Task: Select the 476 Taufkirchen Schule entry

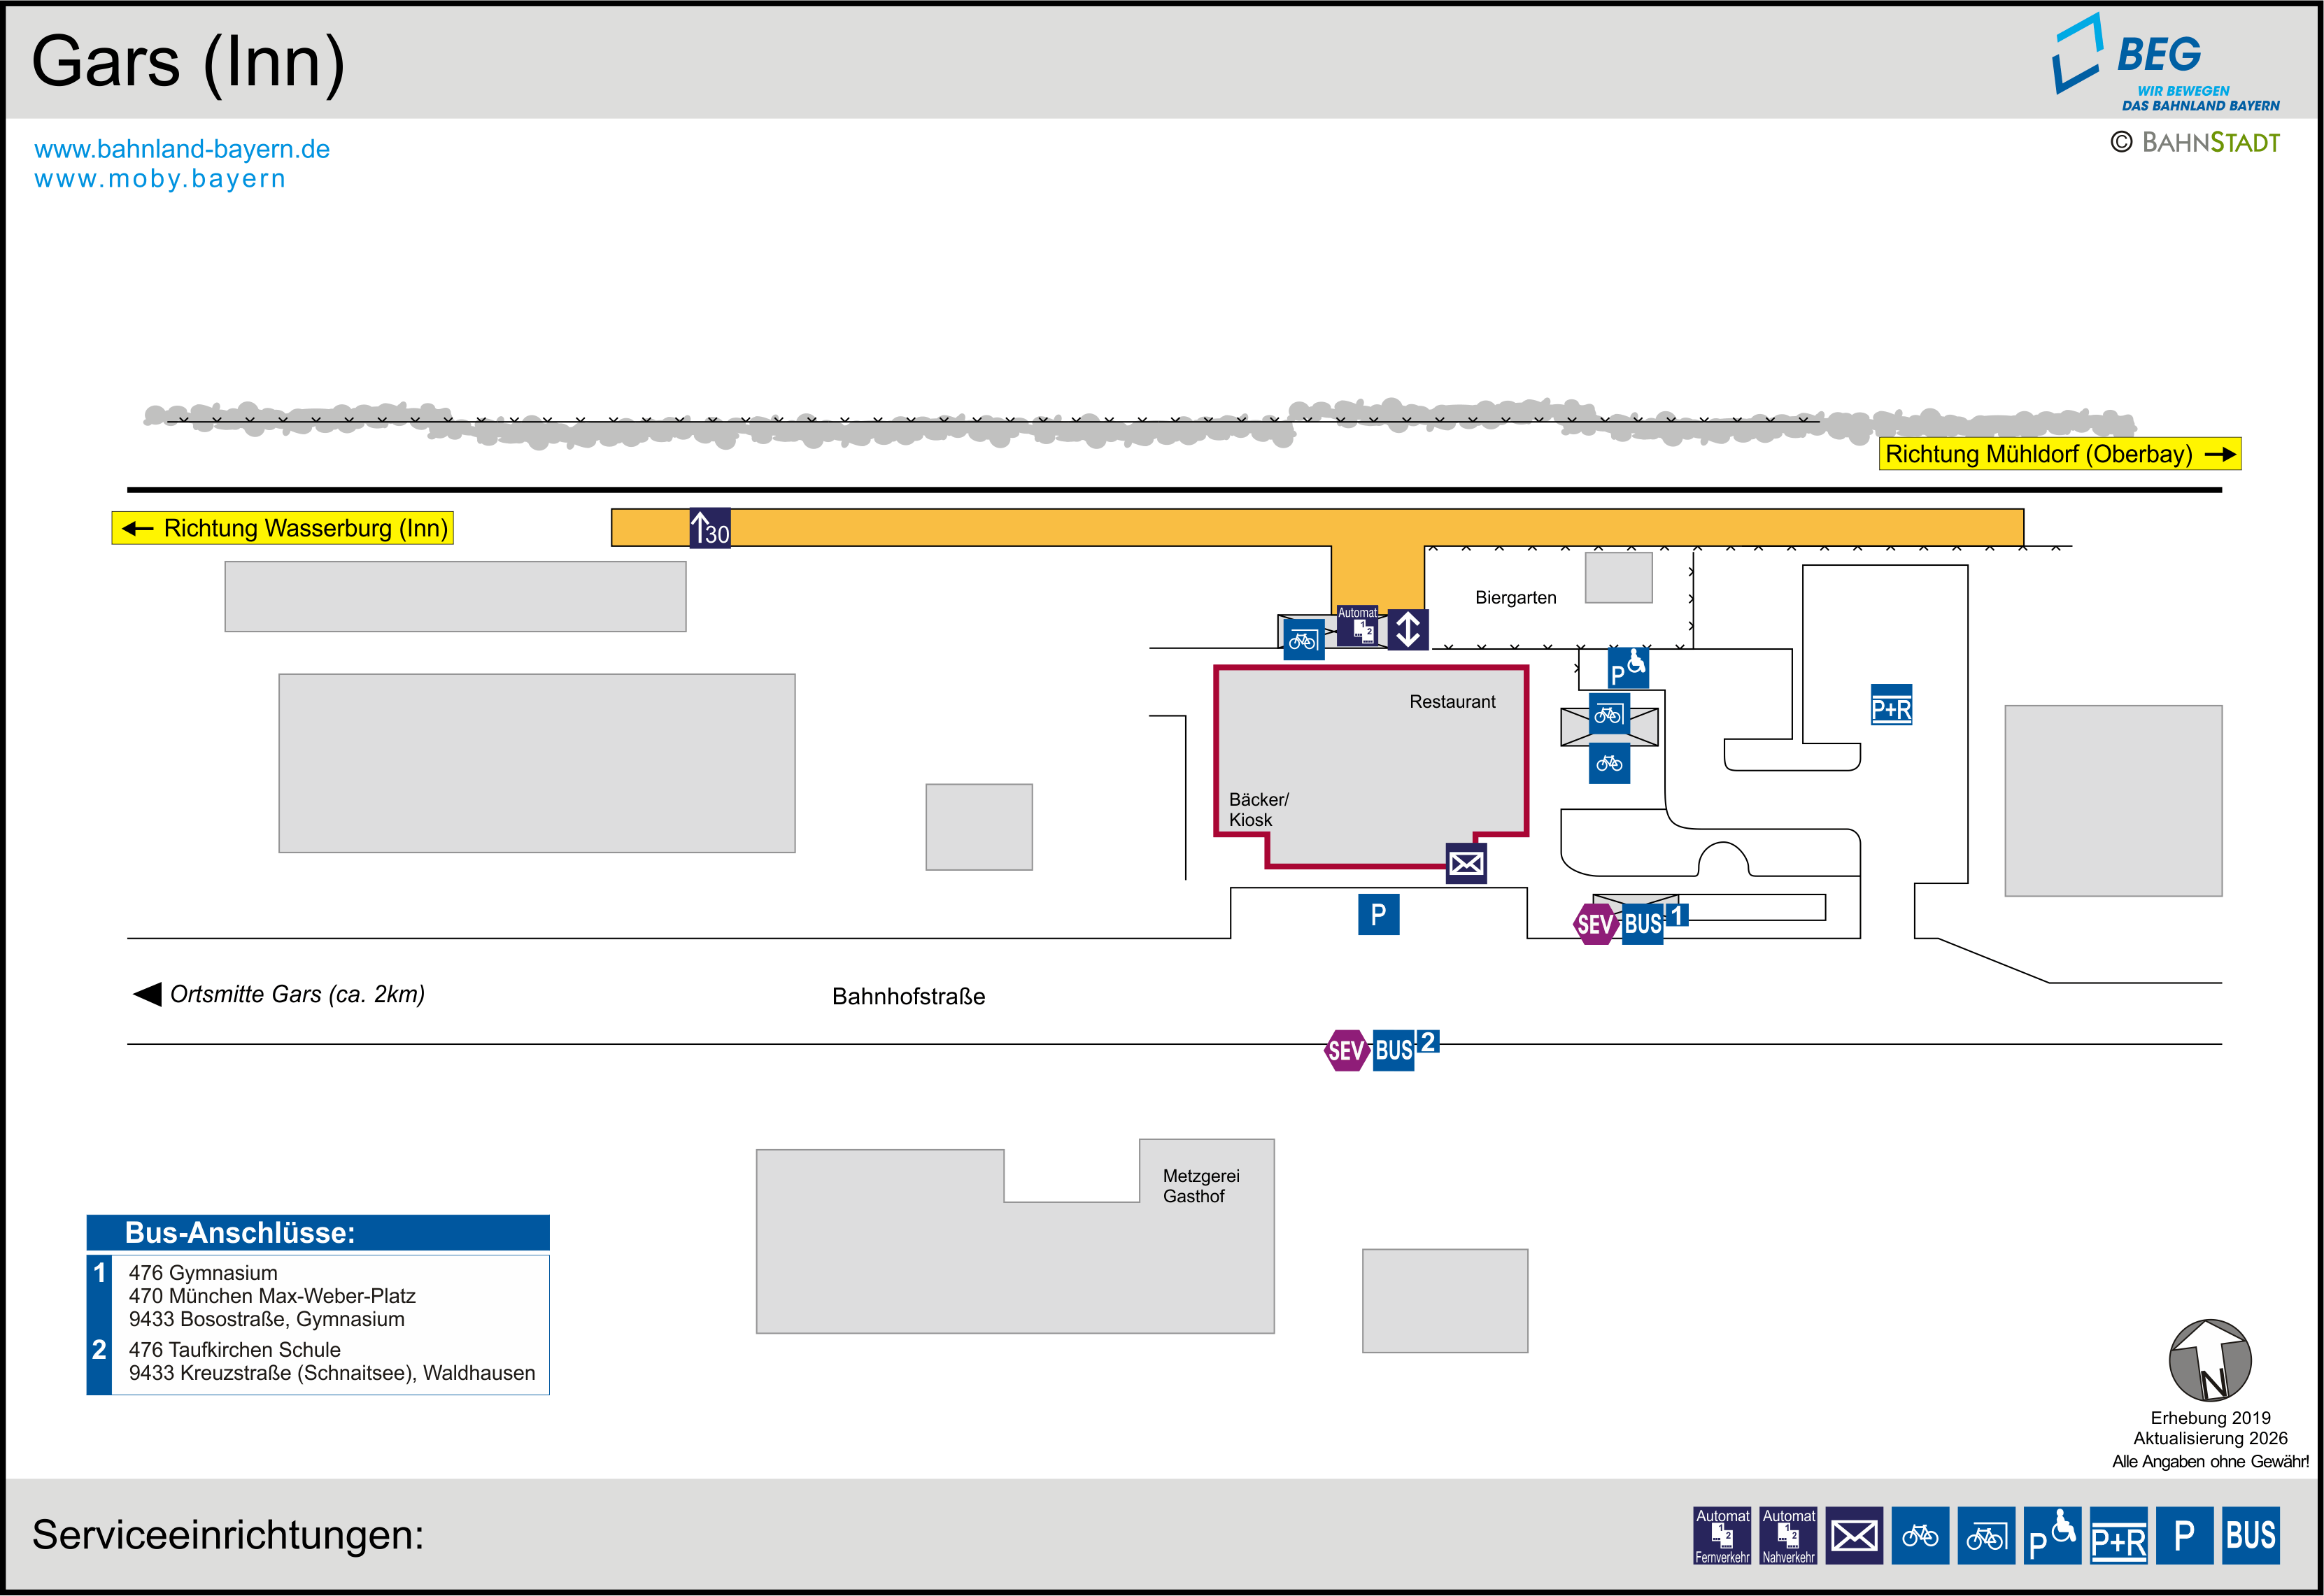Action: tap(234, 1350)
